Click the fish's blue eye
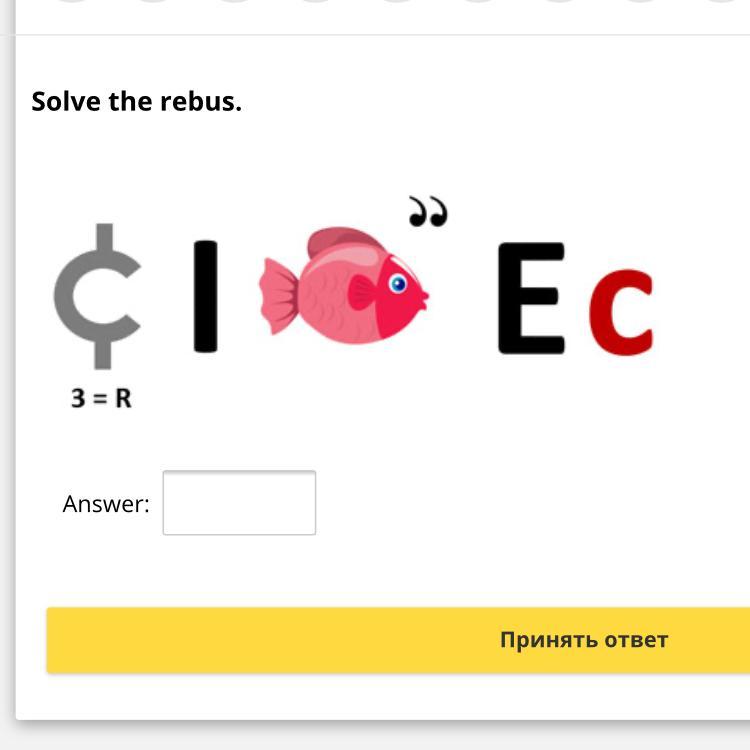This screenshot has width=750, height=750. click(x=398, y=284)
